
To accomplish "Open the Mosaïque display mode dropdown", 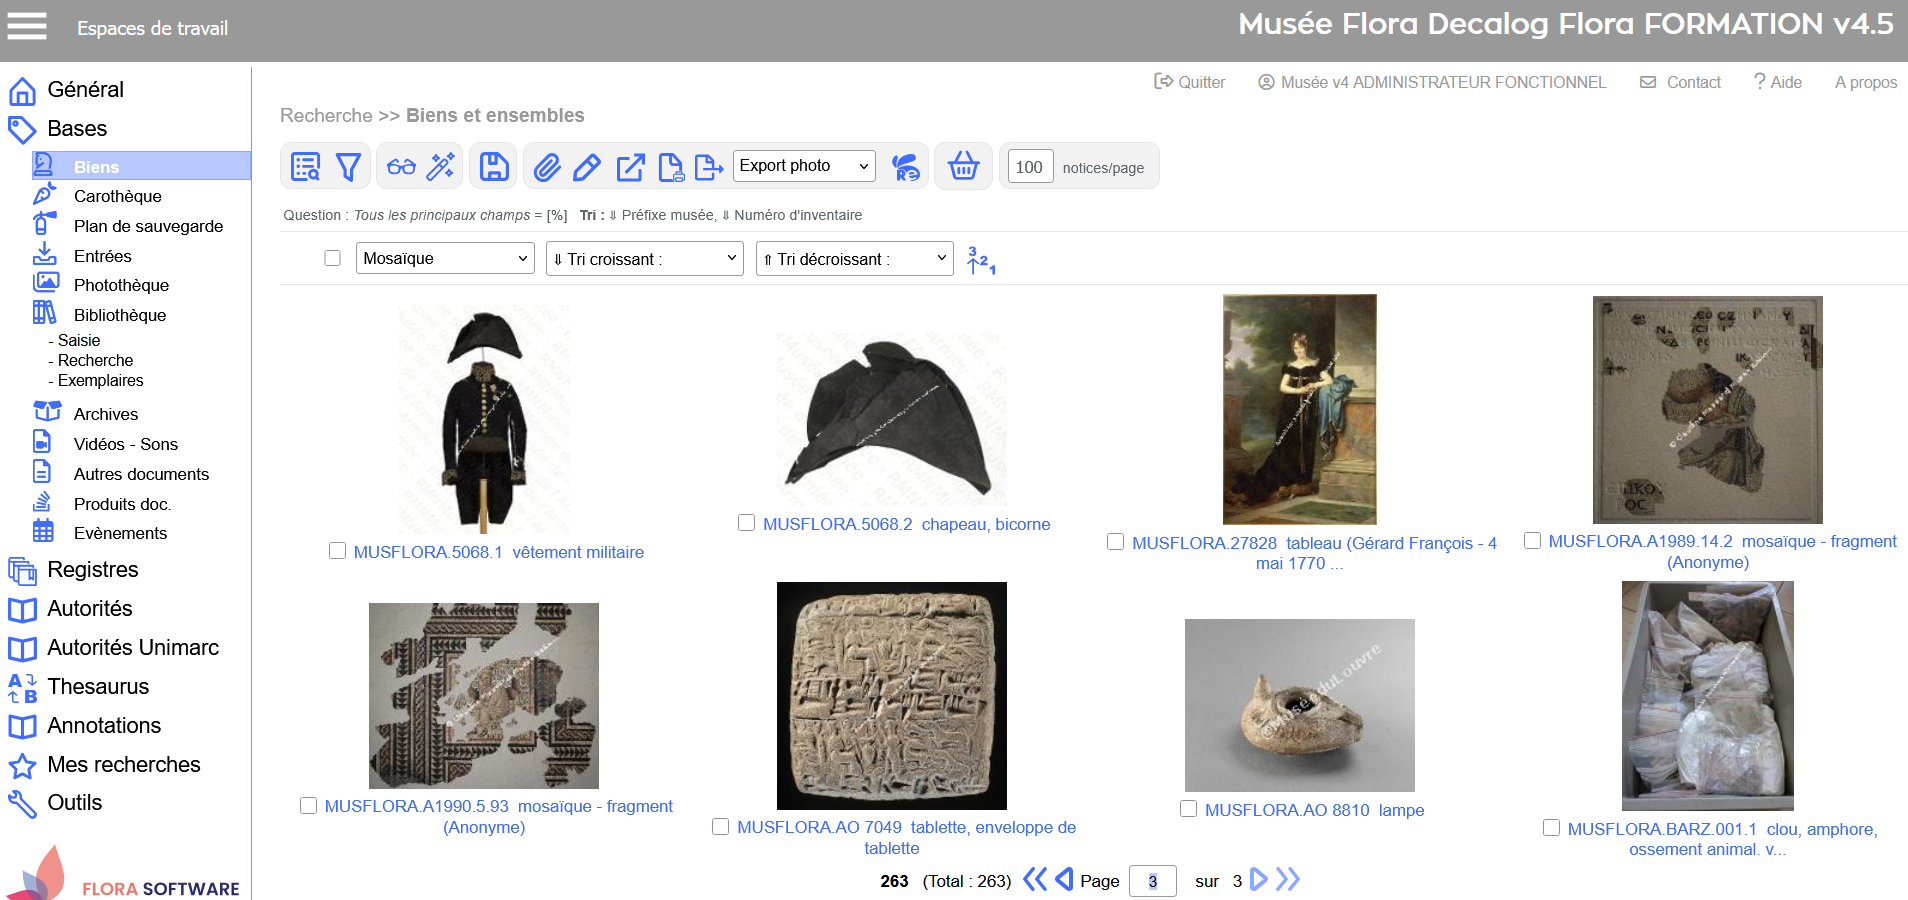I will click(445, 258).
